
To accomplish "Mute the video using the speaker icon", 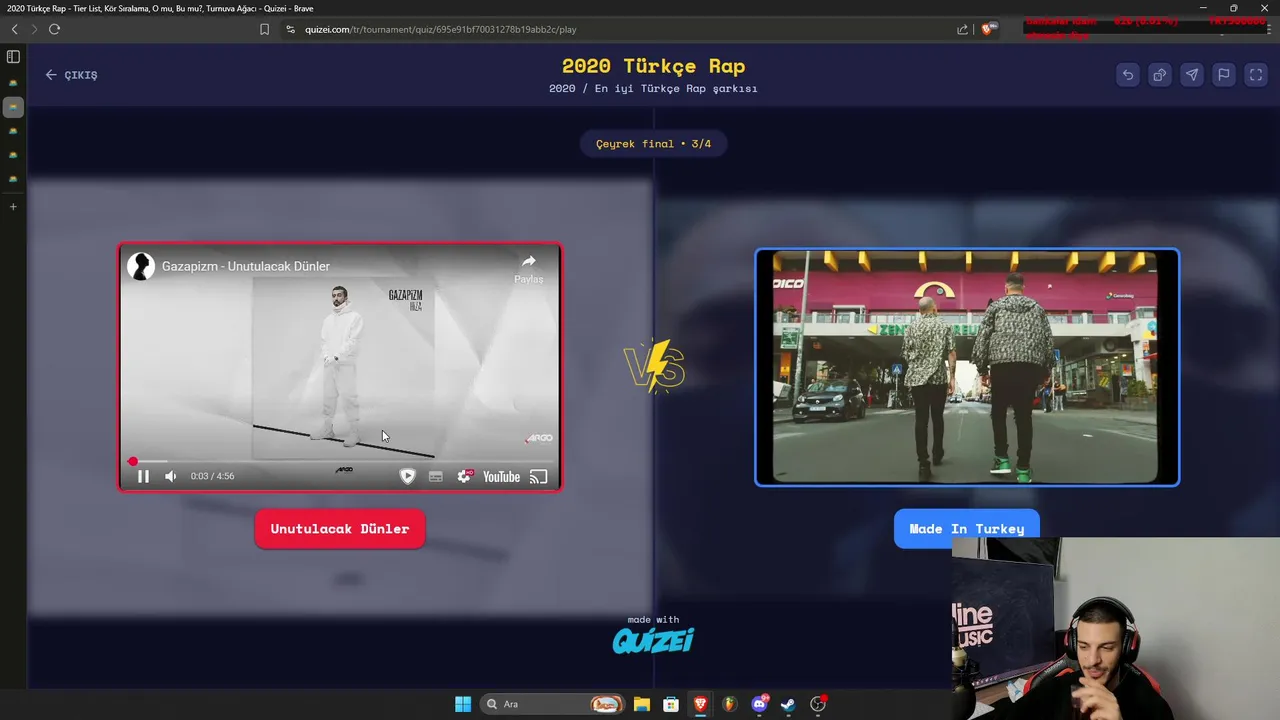I will pyautogui.click(x=171, y=477).
